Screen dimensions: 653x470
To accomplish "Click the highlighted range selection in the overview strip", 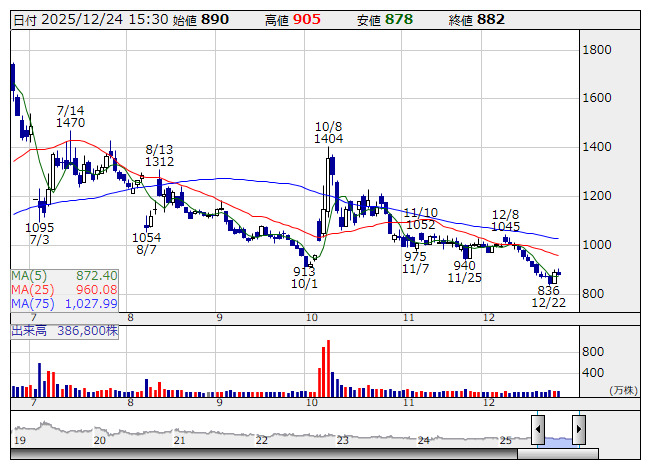I will (x=558, y=441).
